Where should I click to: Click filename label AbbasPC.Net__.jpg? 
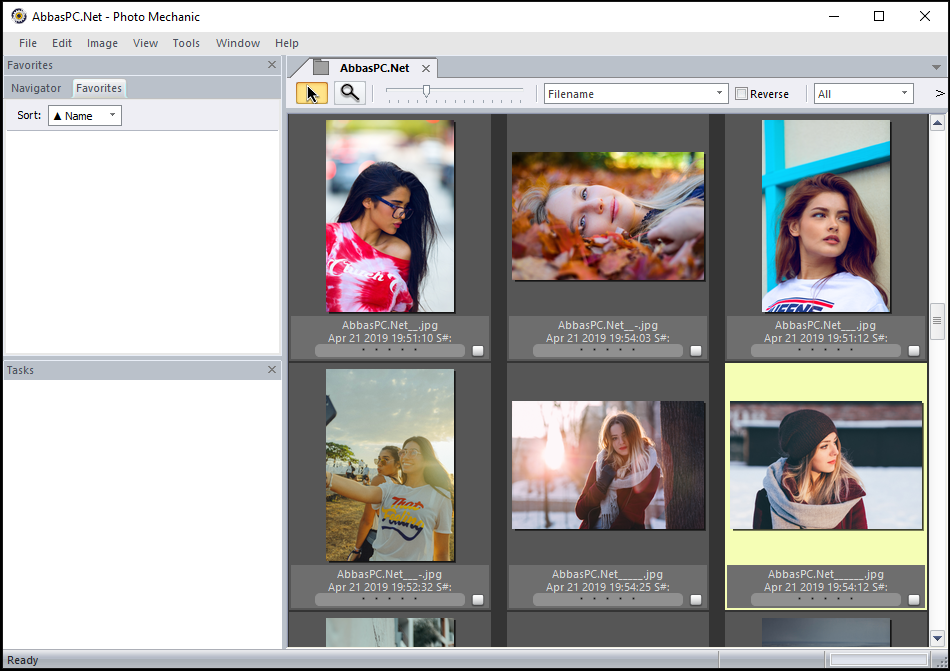[390, 325]
